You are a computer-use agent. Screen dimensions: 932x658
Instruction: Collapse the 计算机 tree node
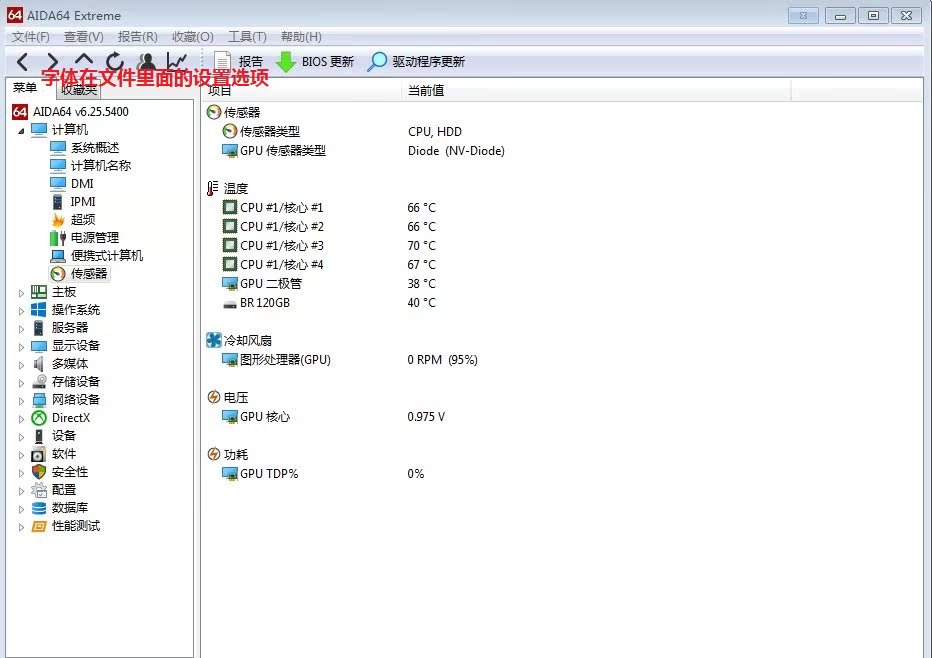pyautogui.click(x=21, y=130)
